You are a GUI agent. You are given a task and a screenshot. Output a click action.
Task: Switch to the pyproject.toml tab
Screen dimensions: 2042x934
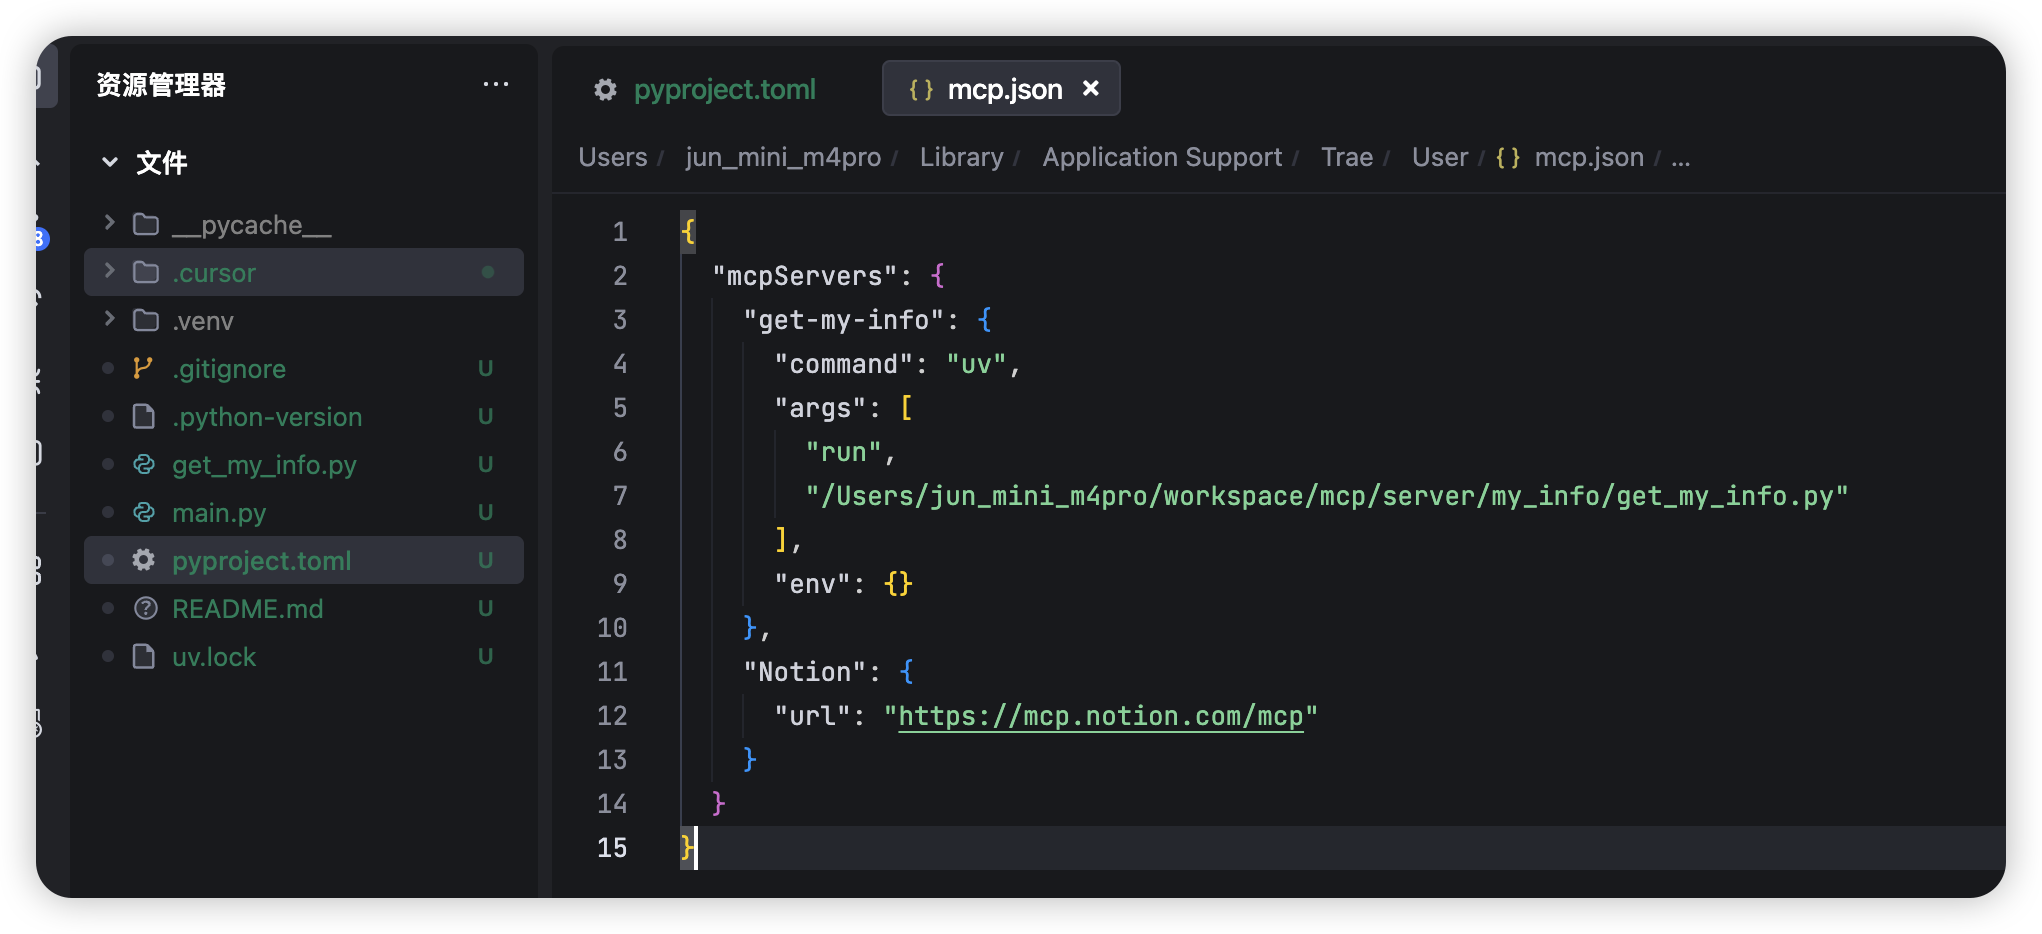click(x=725, y=89)
